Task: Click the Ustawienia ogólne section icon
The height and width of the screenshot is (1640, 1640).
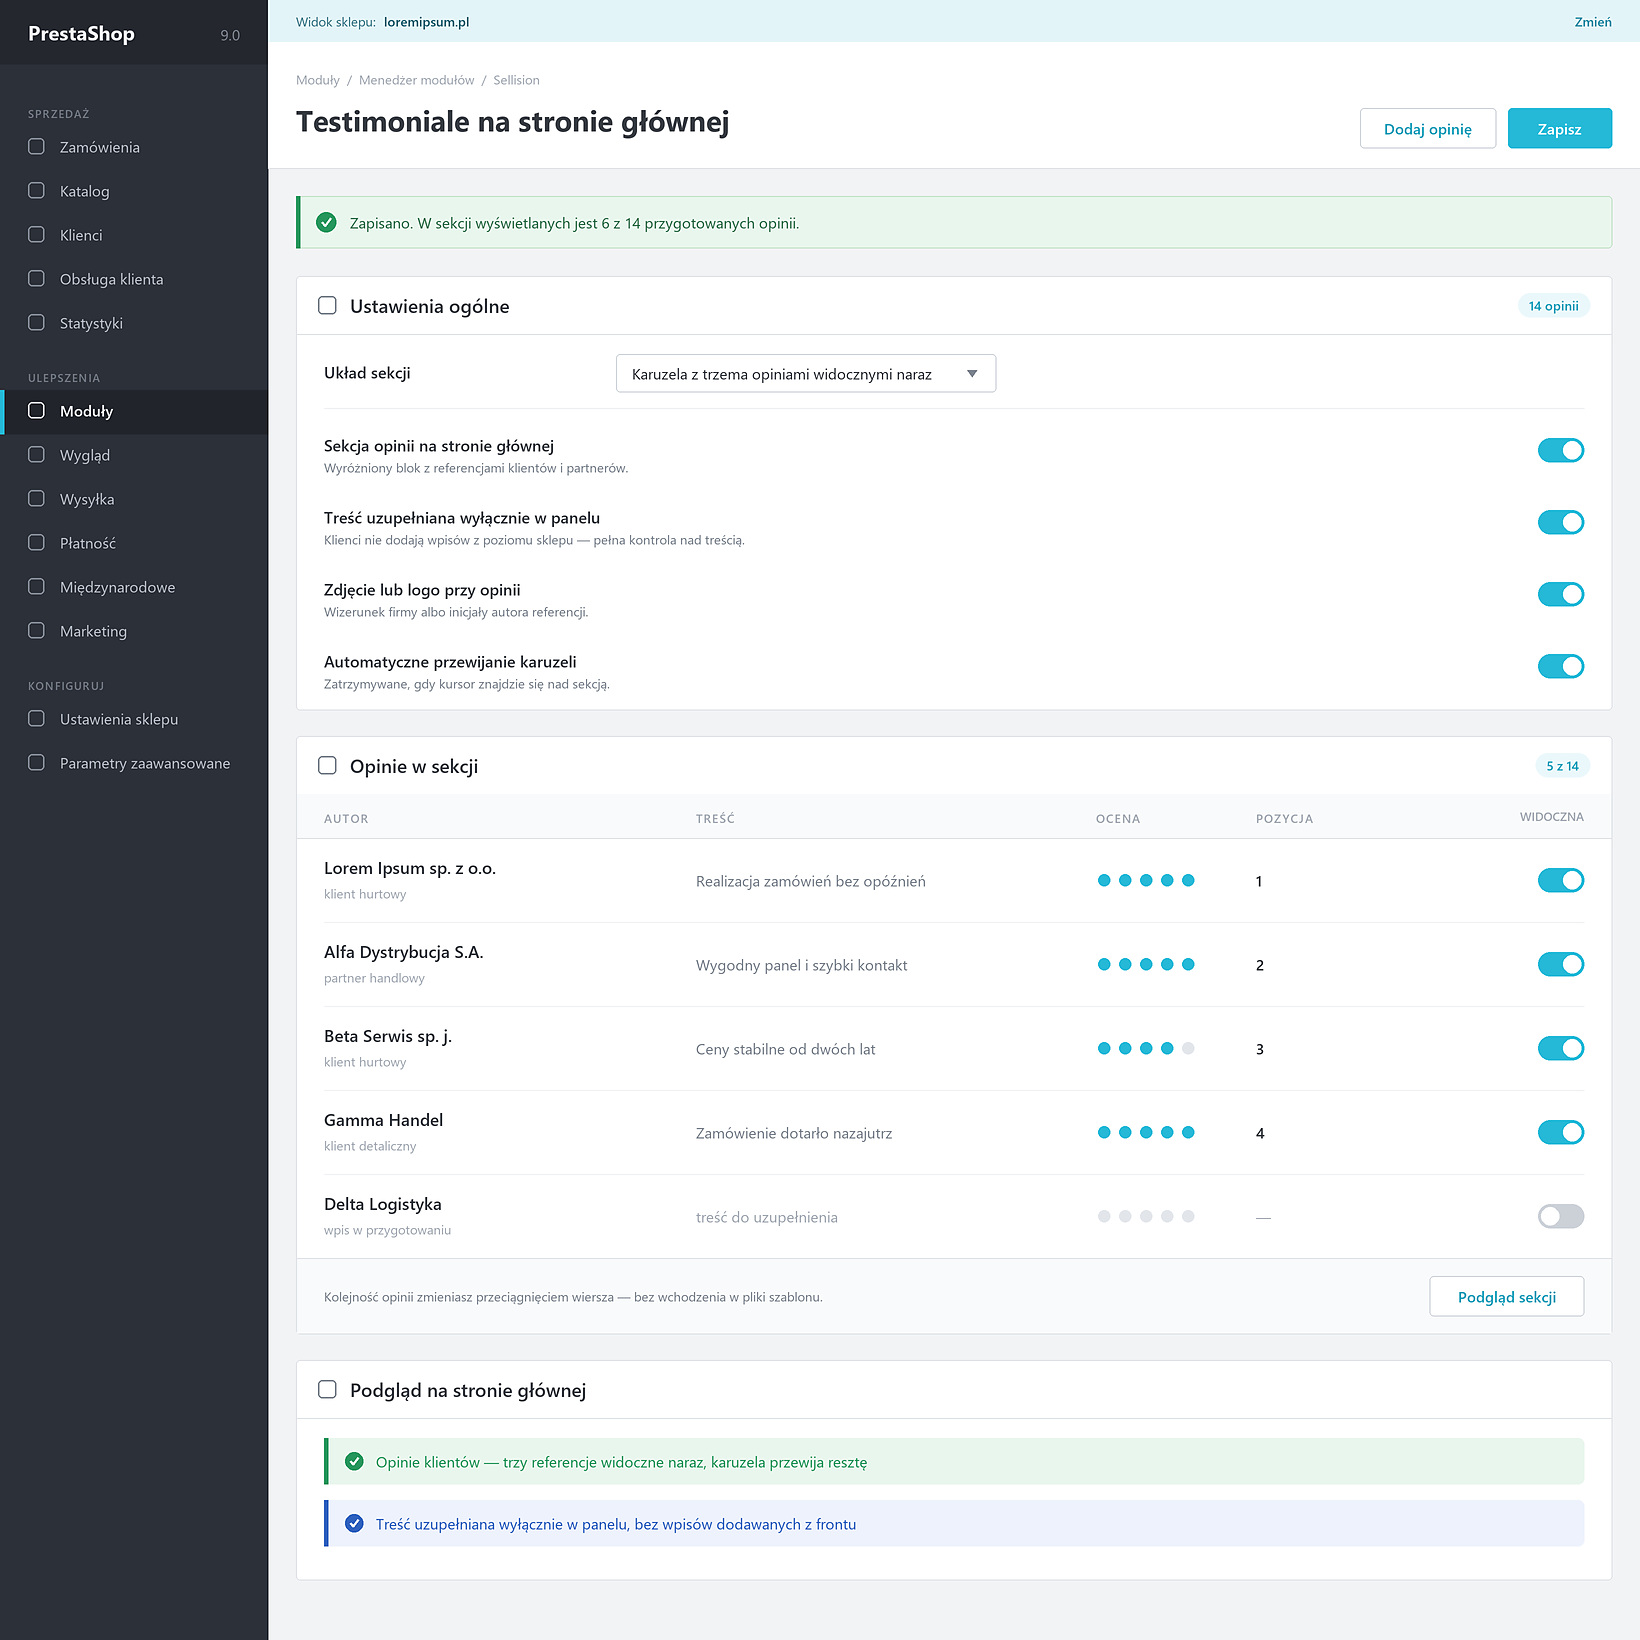Action: point(327,306)
